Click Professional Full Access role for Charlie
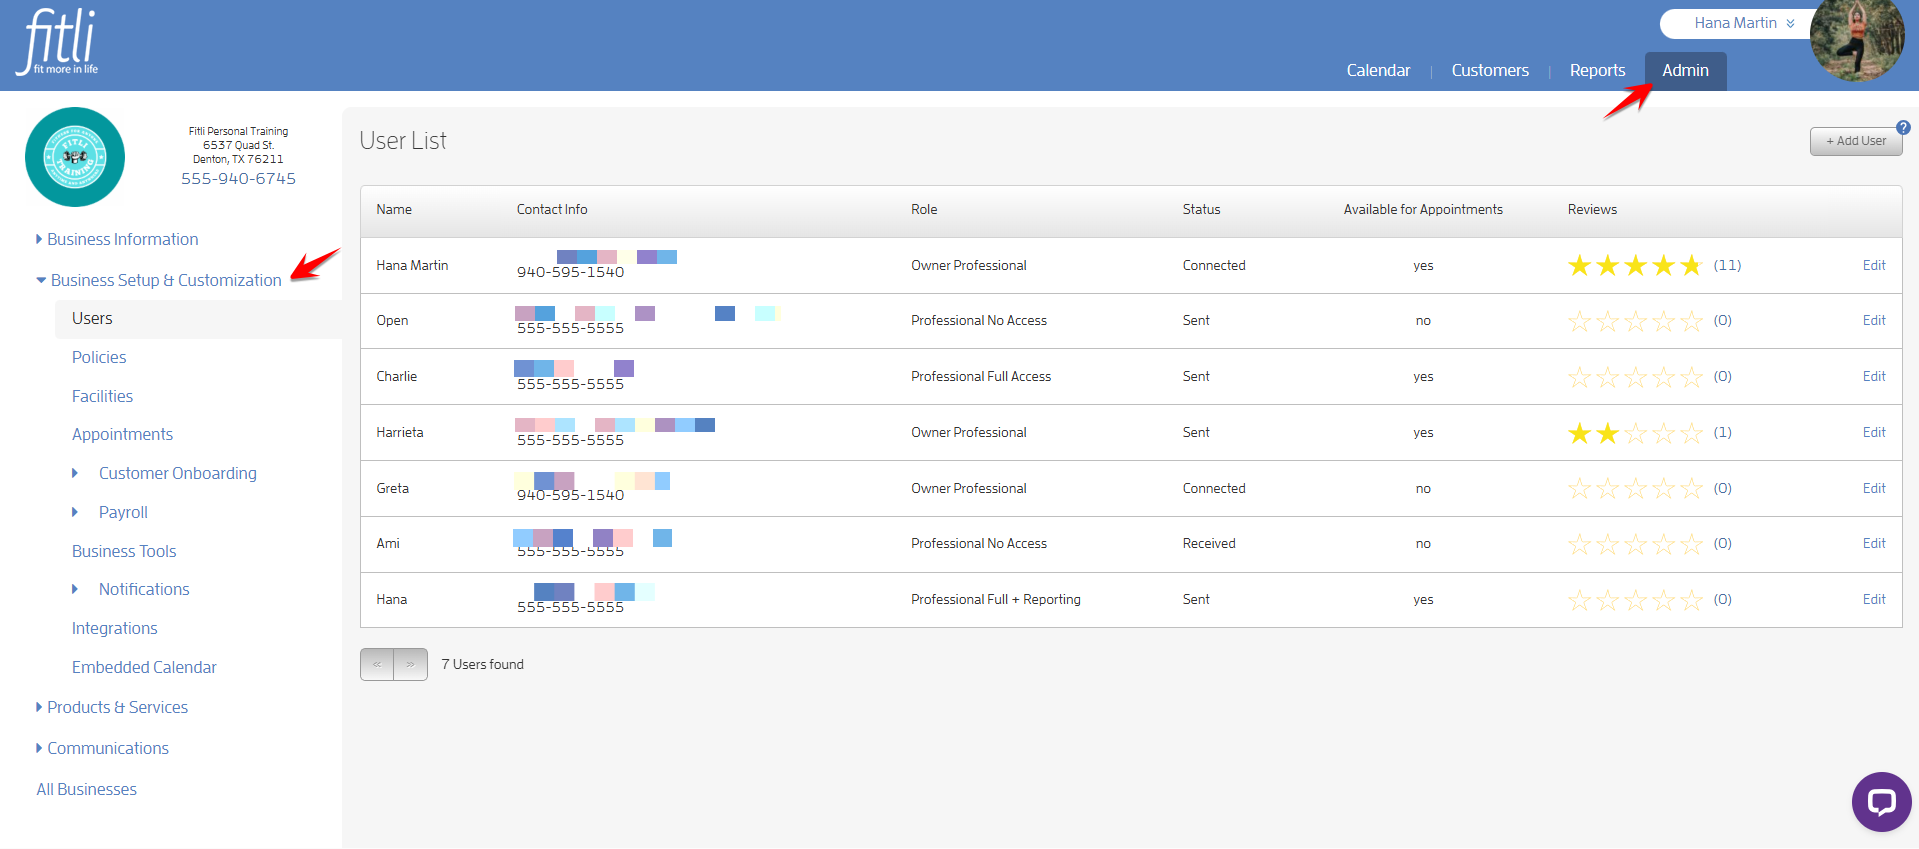 click(x=981, y=376)
